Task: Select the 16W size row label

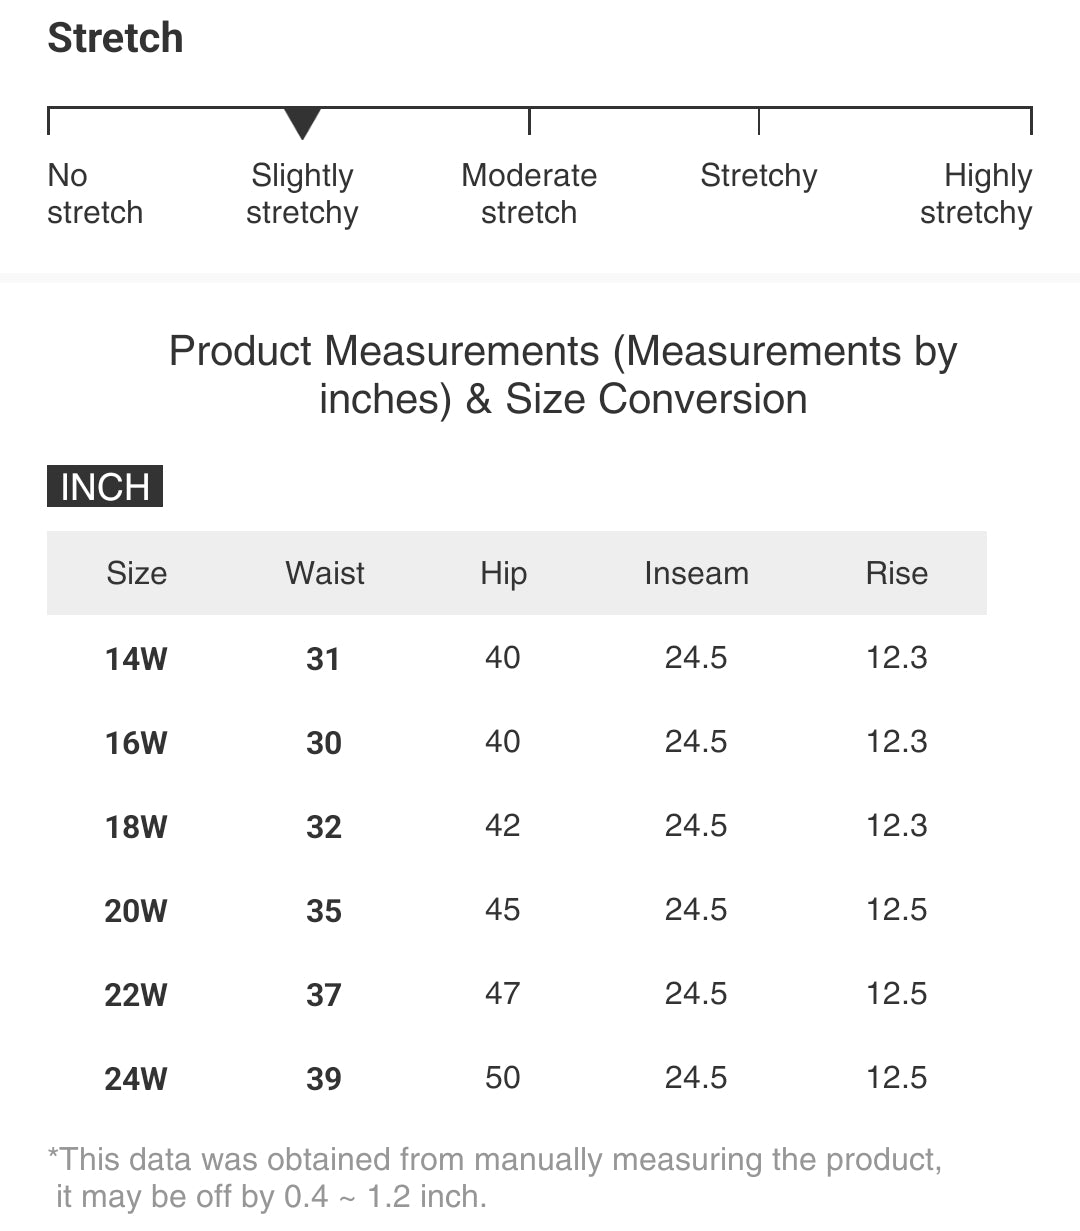Action: pos(136,743)
